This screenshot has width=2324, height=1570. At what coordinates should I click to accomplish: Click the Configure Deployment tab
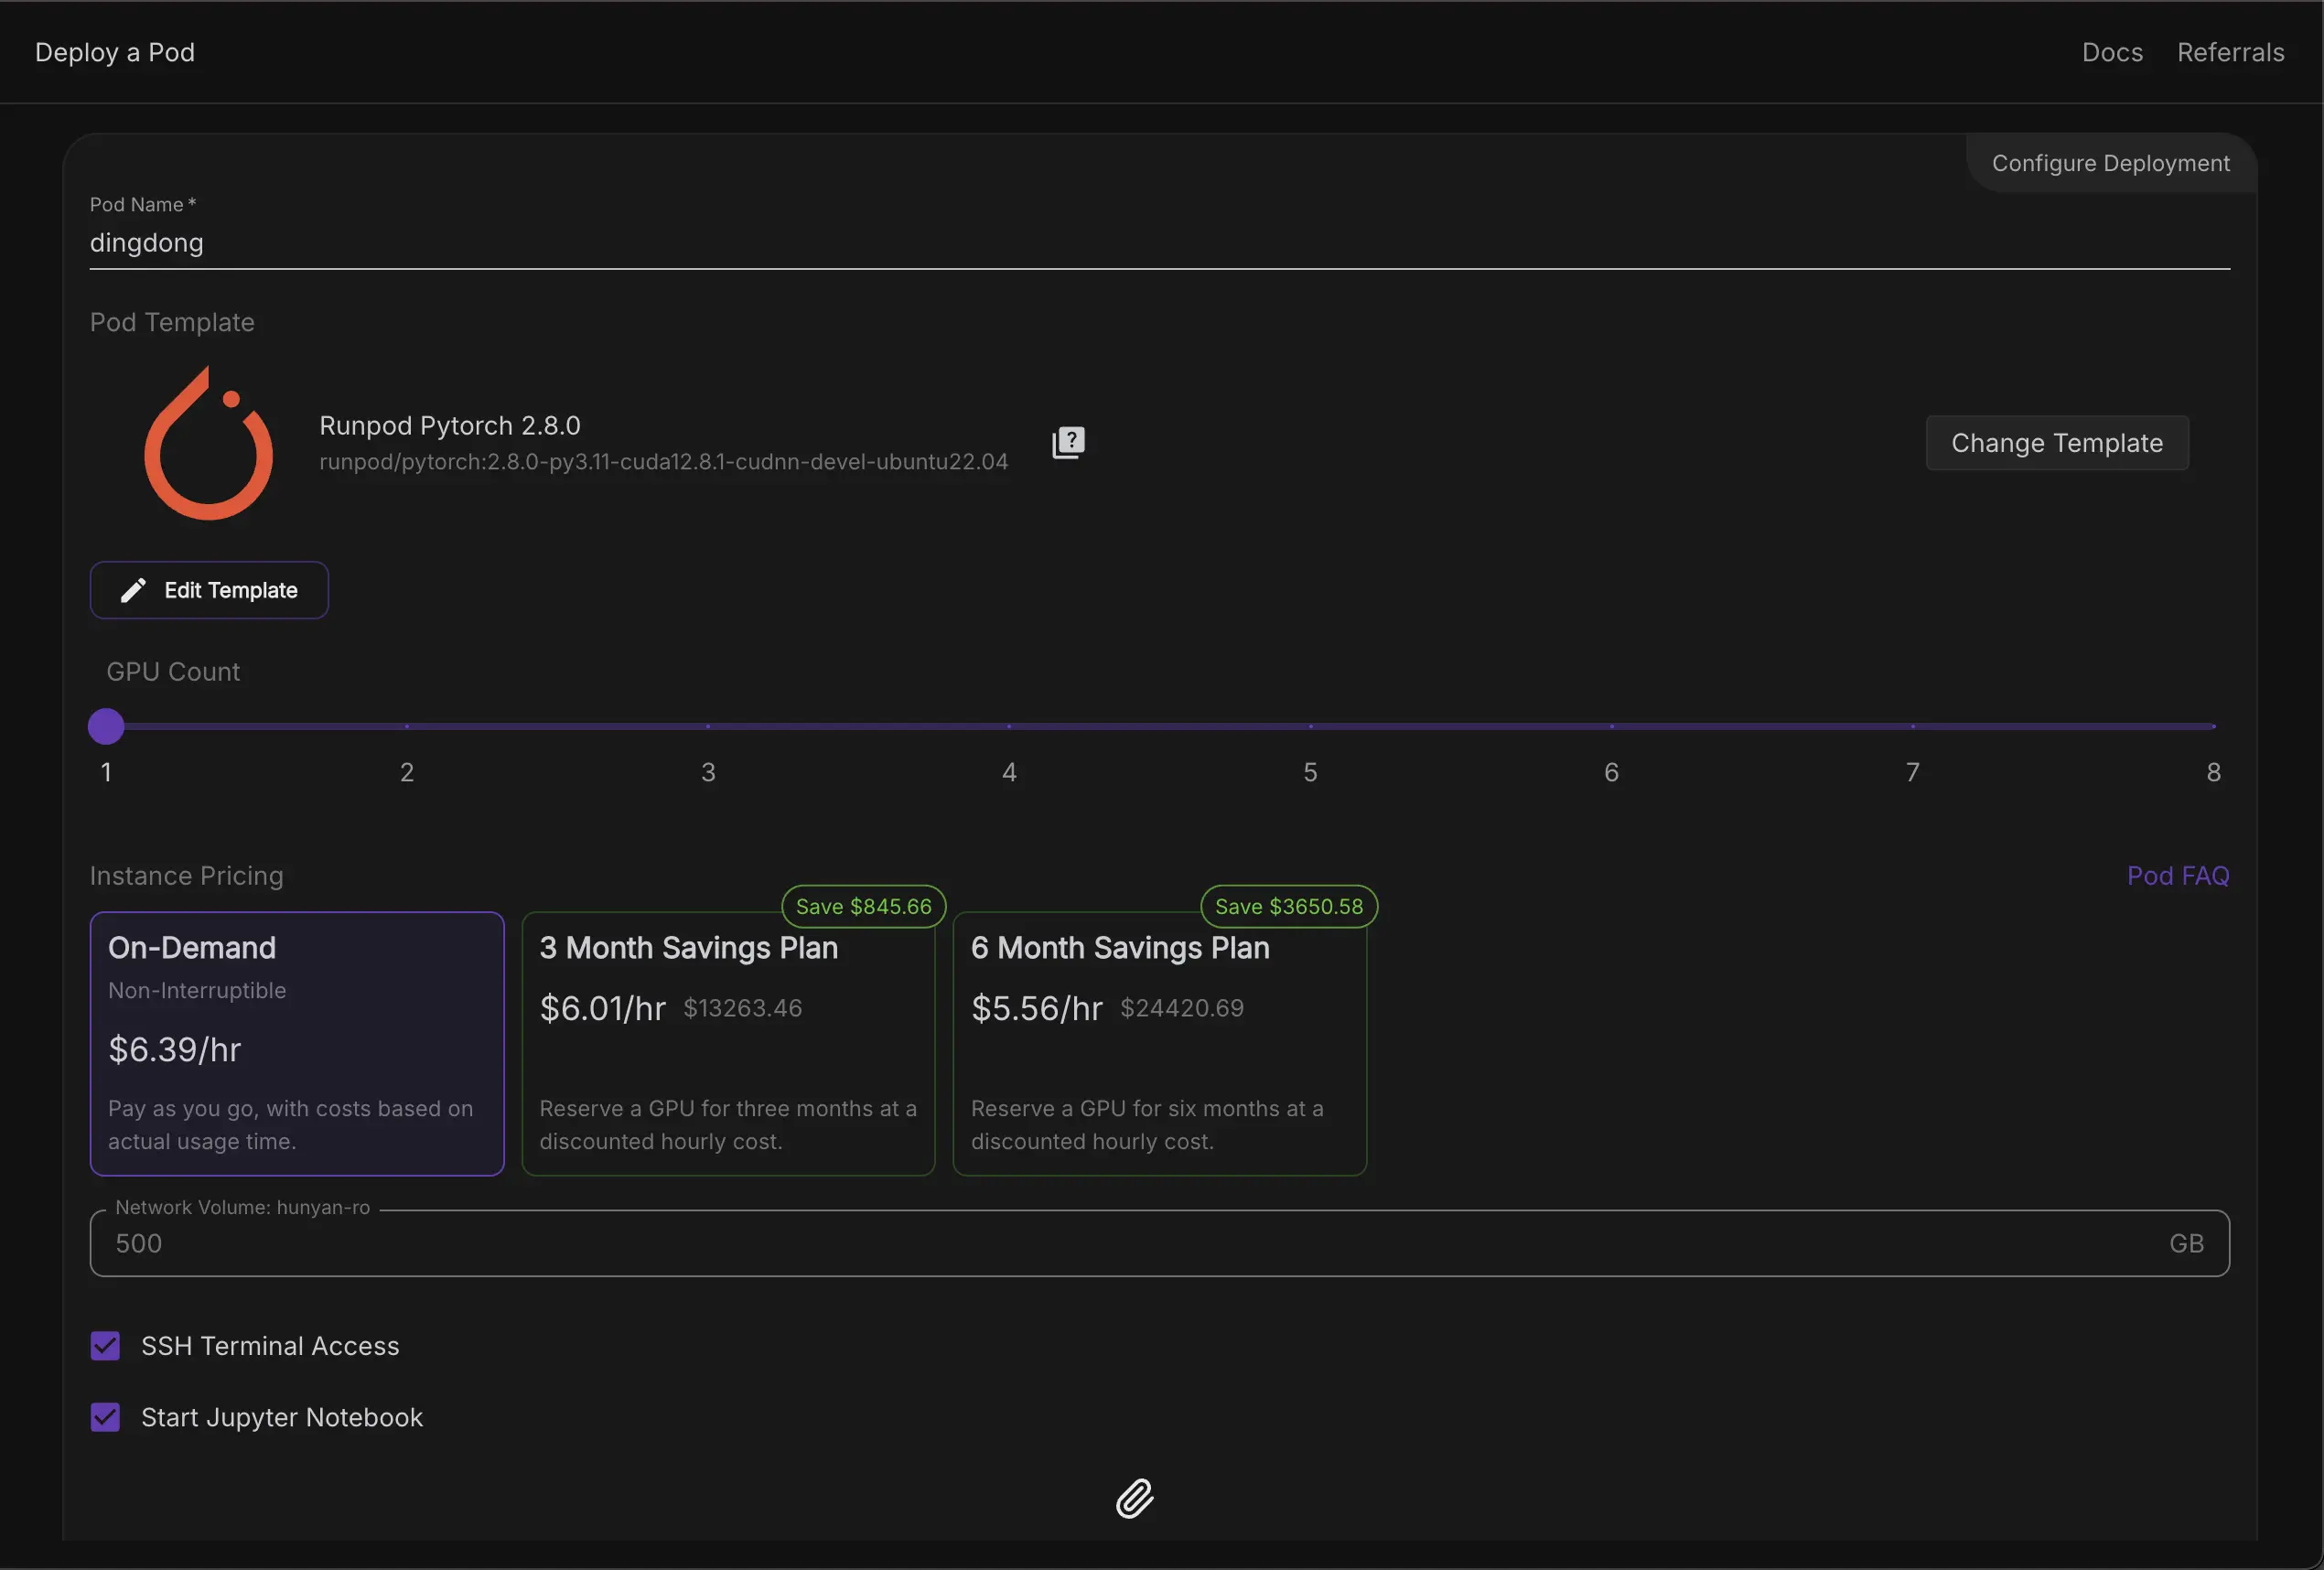2110,163
